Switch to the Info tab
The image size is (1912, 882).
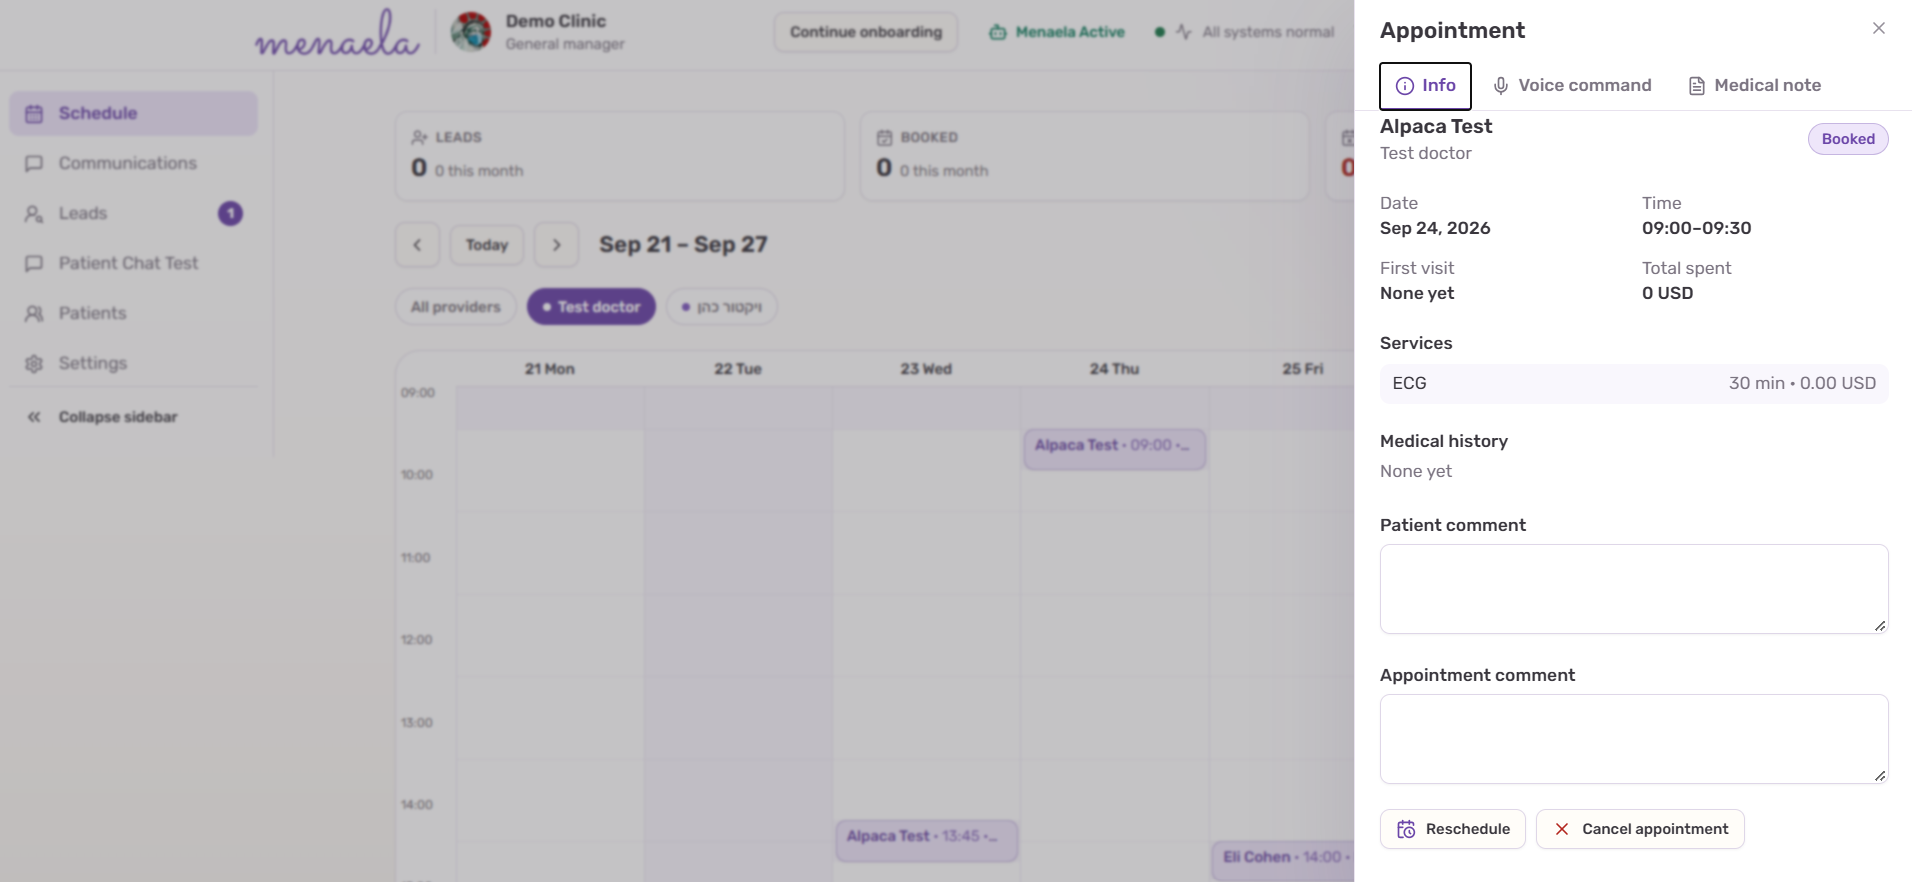[x=1425, y=86]
